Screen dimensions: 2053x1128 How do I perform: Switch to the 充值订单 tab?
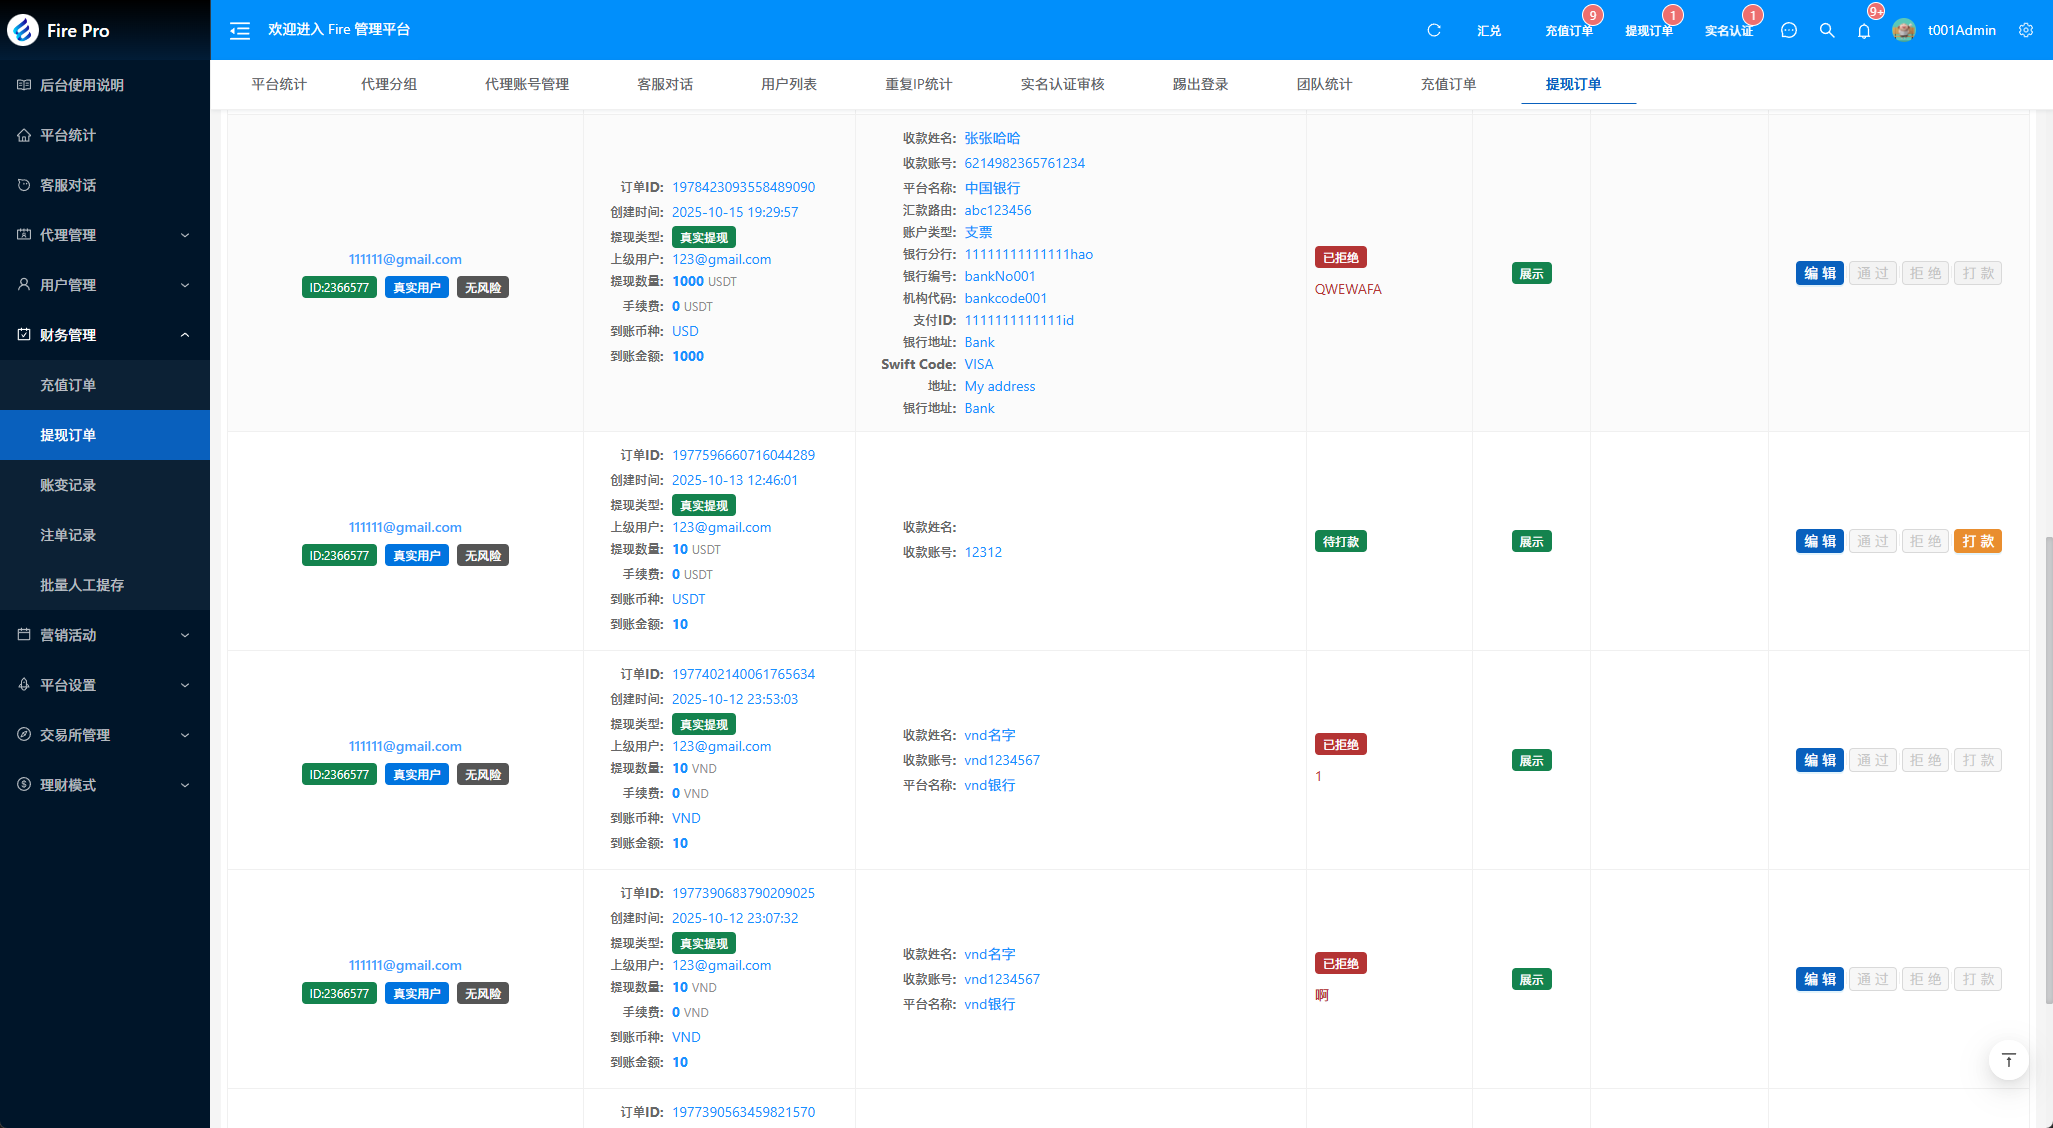[x=1448, y=84]
